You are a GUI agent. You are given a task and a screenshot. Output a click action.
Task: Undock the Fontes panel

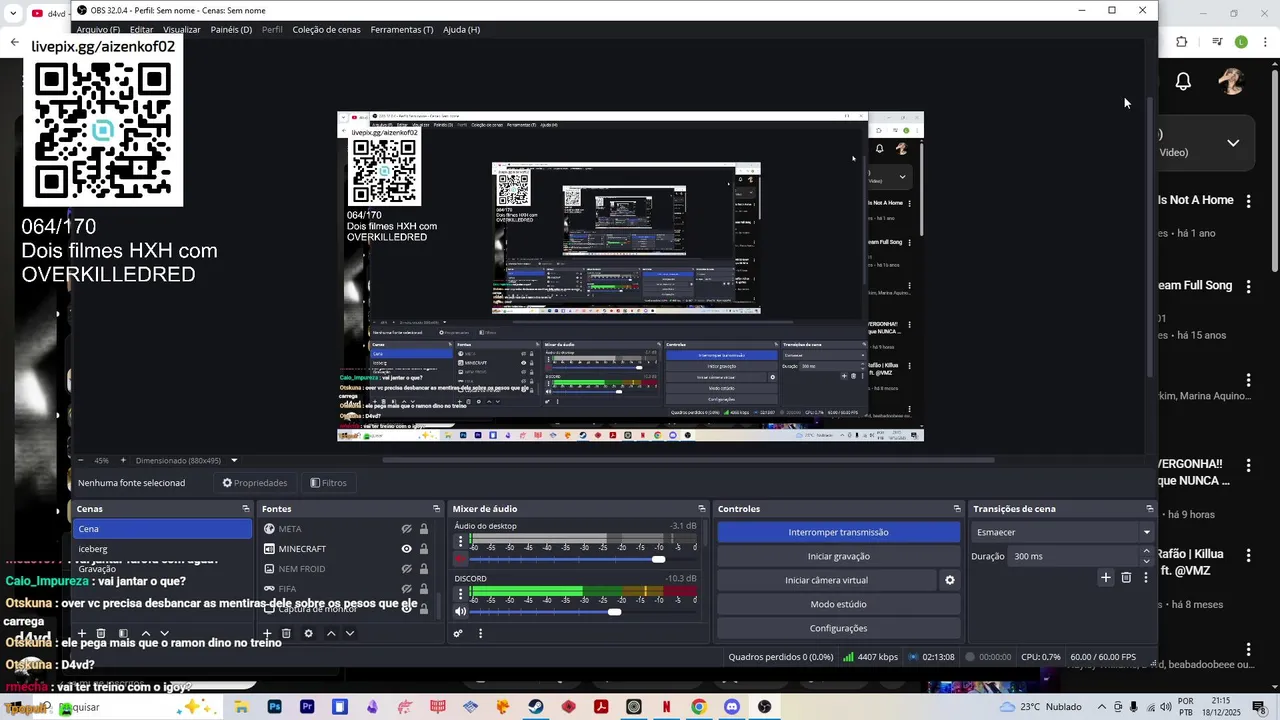(436, 509)
